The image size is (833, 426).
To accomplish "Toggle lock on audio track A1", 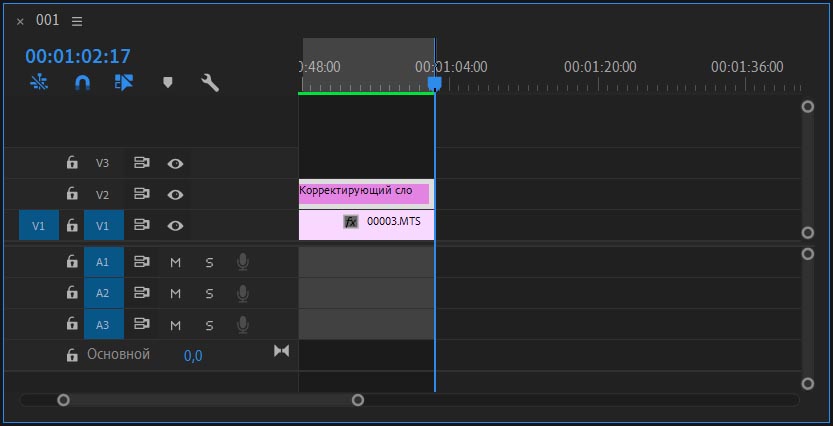I will click(x=72, y=261).
